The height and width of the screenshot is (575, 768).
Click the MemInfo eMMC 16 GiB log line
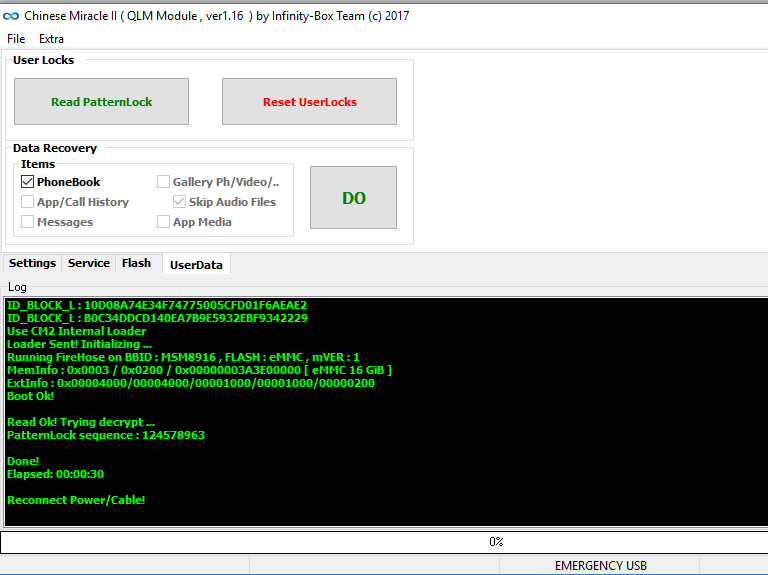point(199,370)
